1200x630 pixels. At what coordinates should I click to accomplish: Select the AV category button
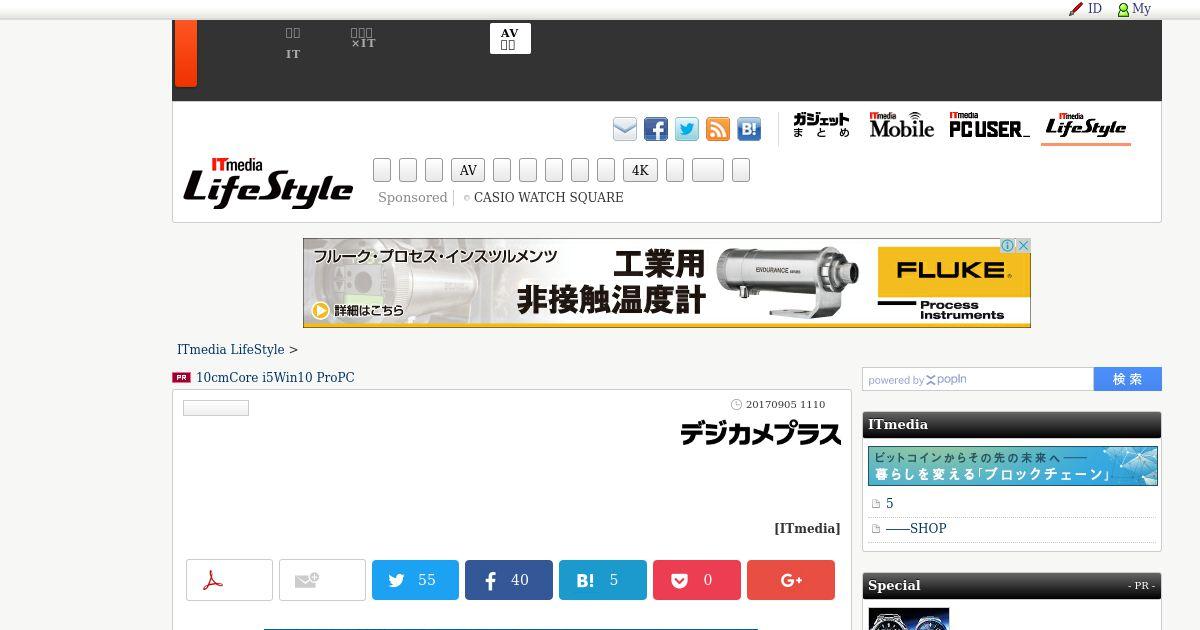point(468,170)
